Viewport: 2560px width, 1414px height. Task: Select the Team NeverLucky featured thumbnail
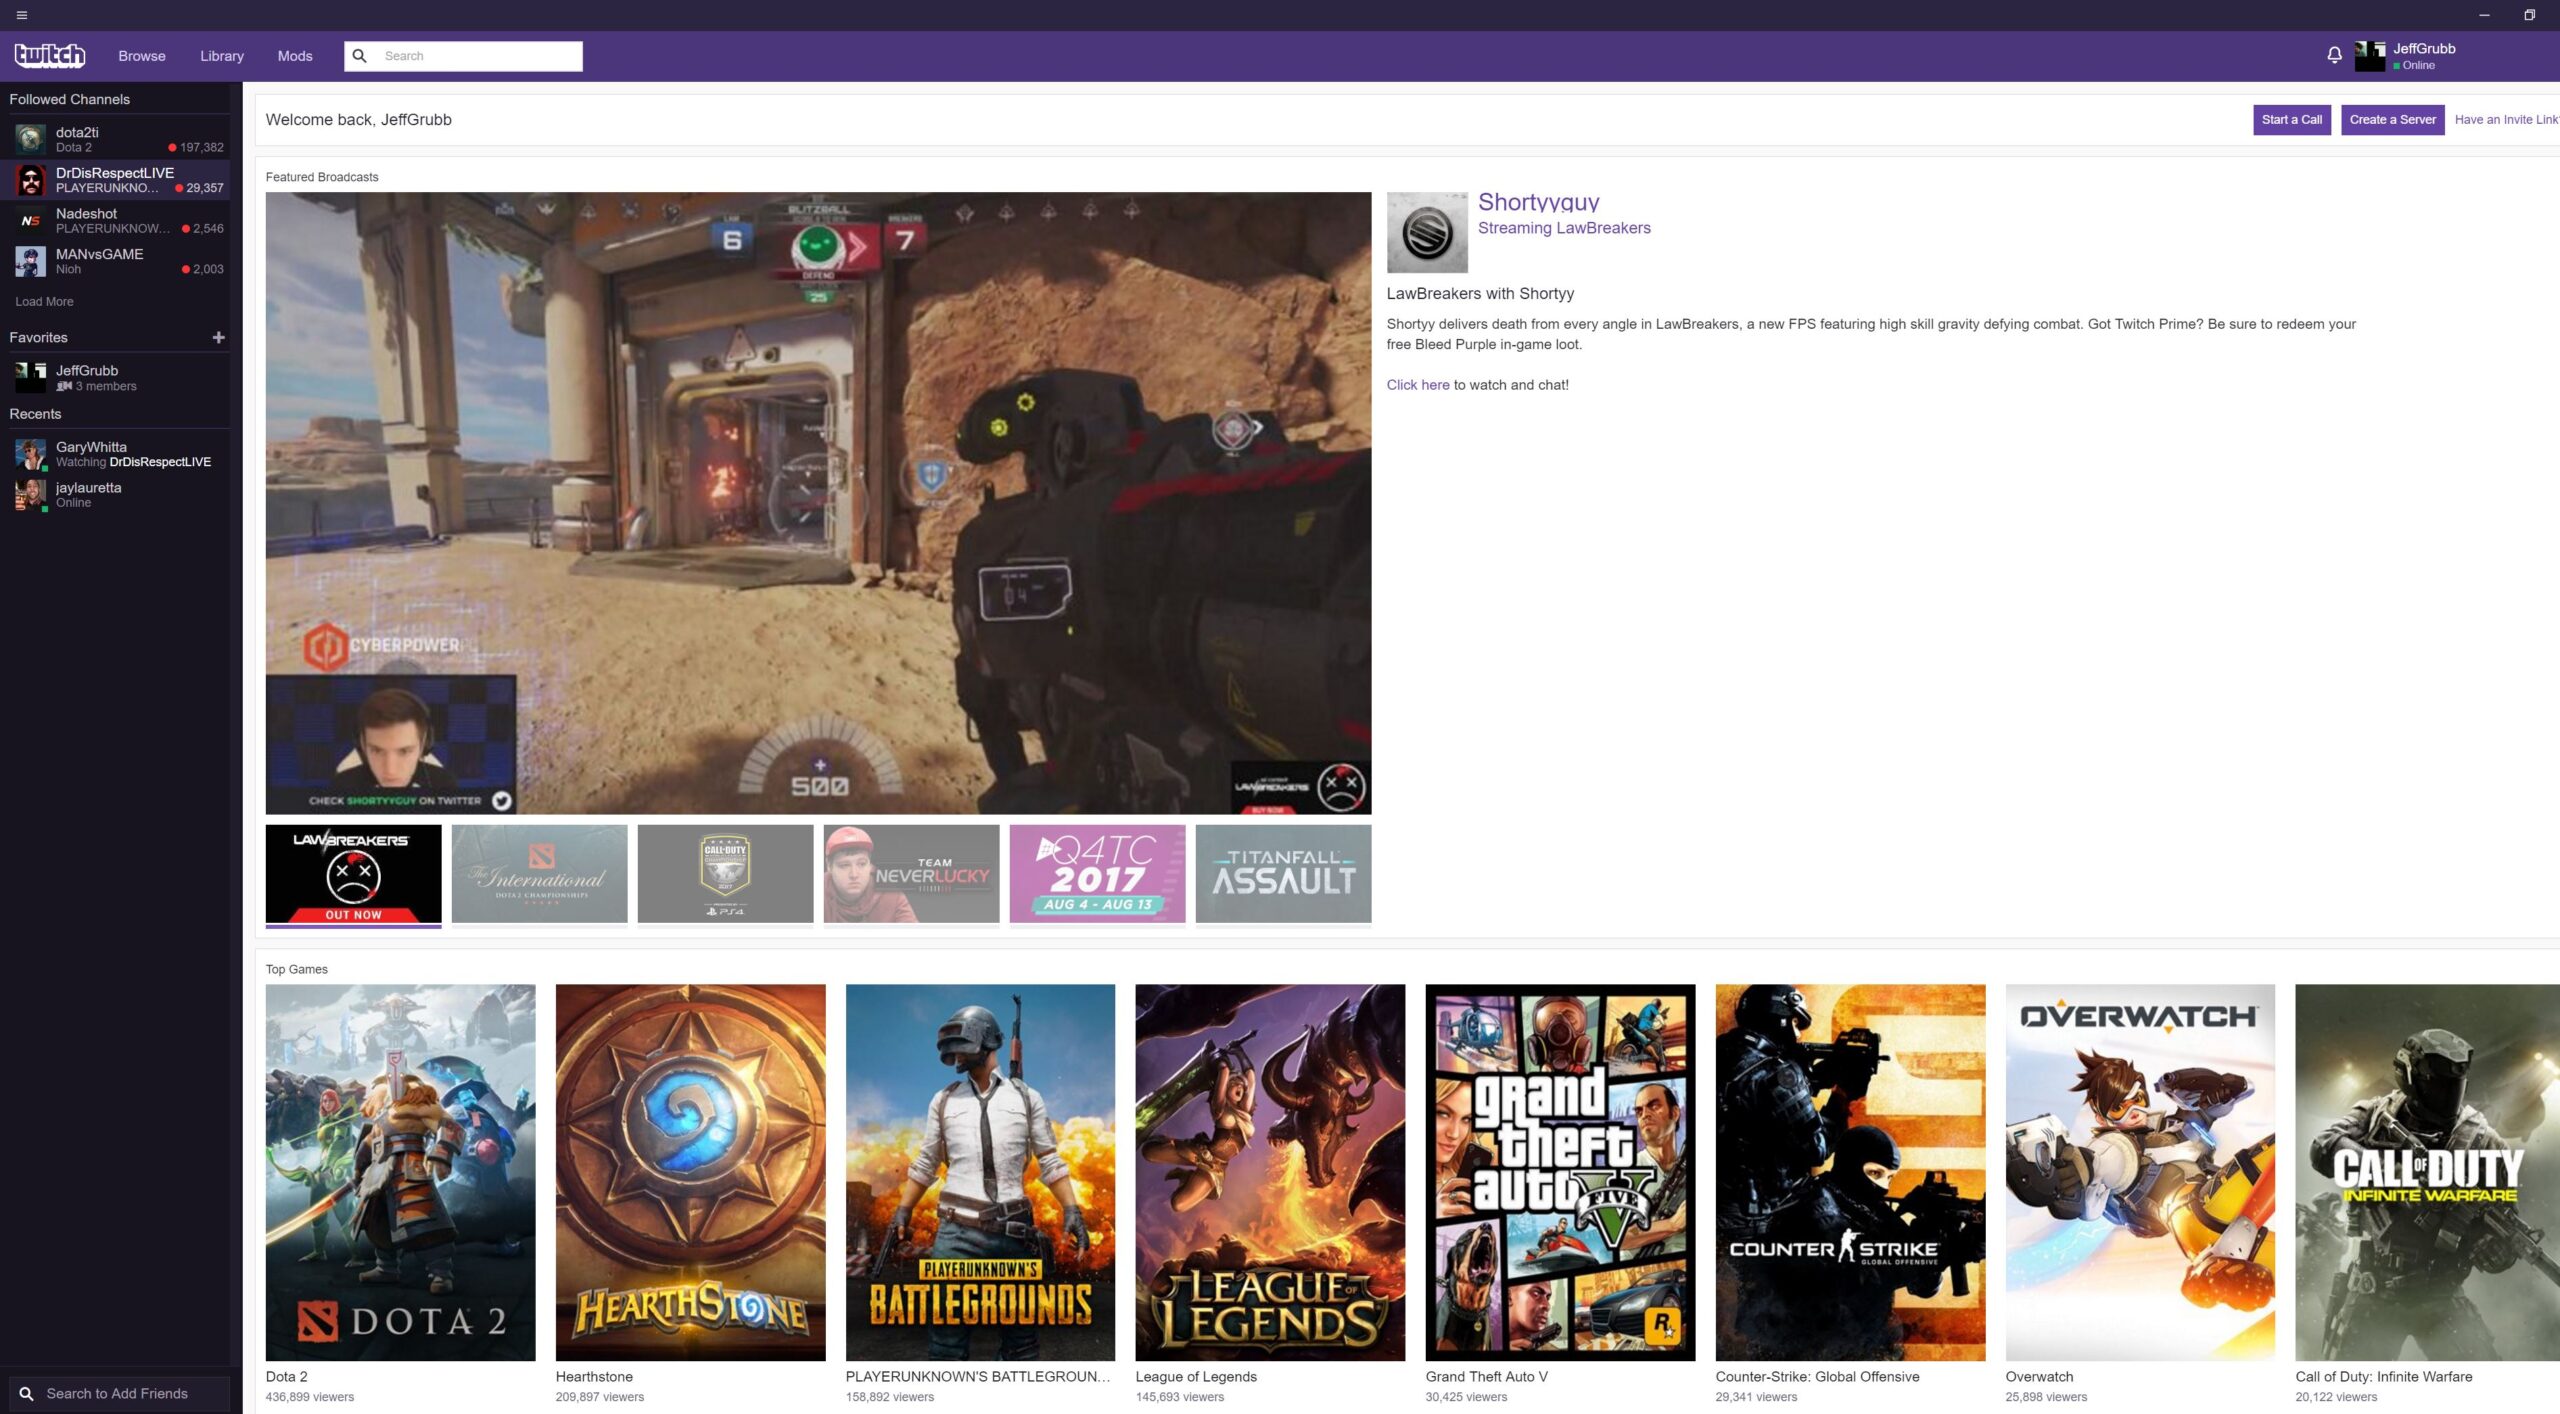911,874
